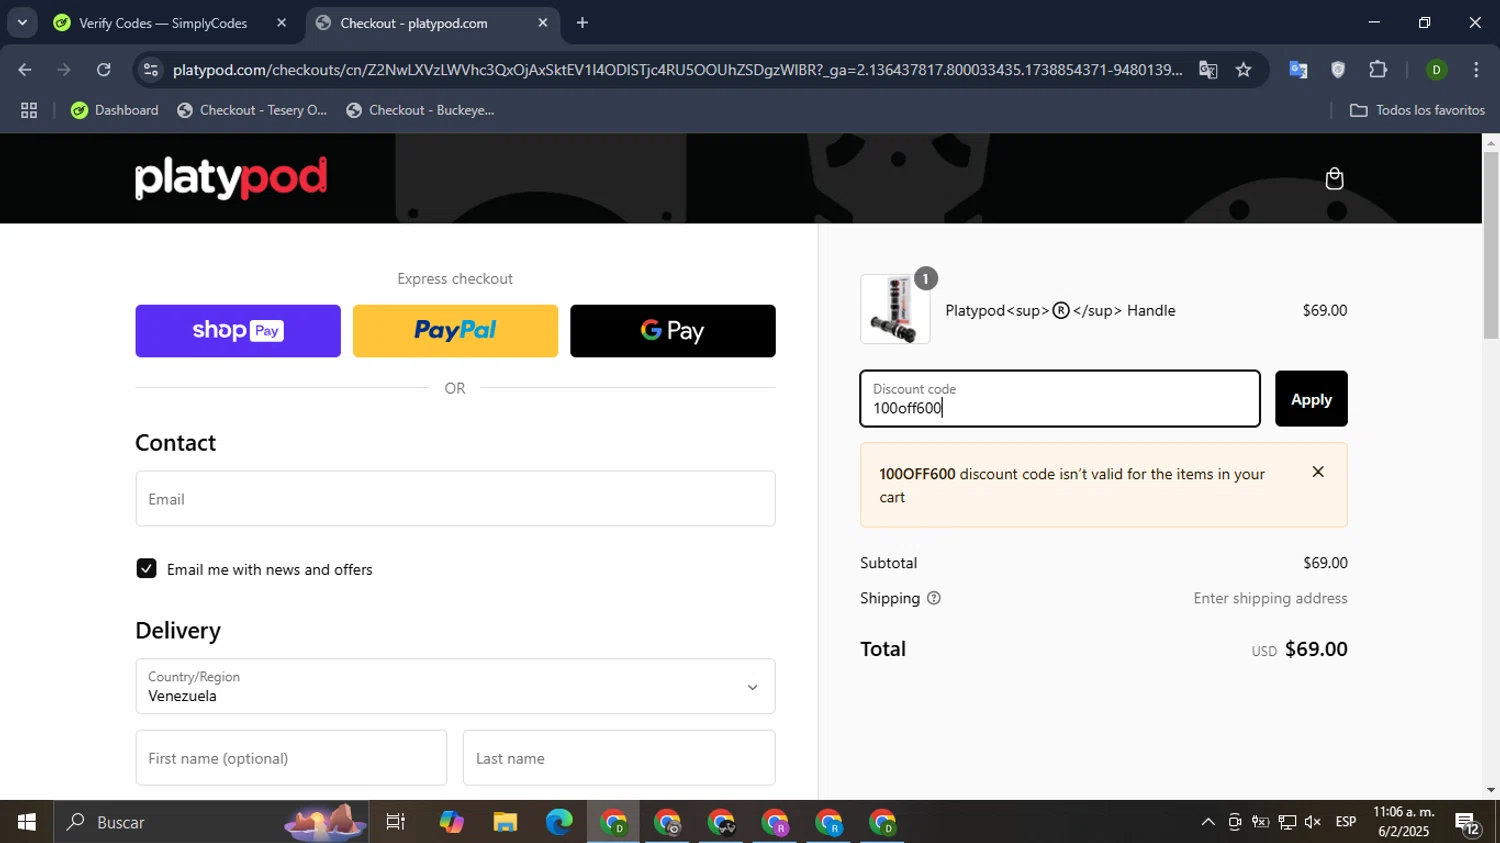1500x843 pixels.
Task: Open the Windows Start menu
Action: pyautogui.click(x=27, y=822)
